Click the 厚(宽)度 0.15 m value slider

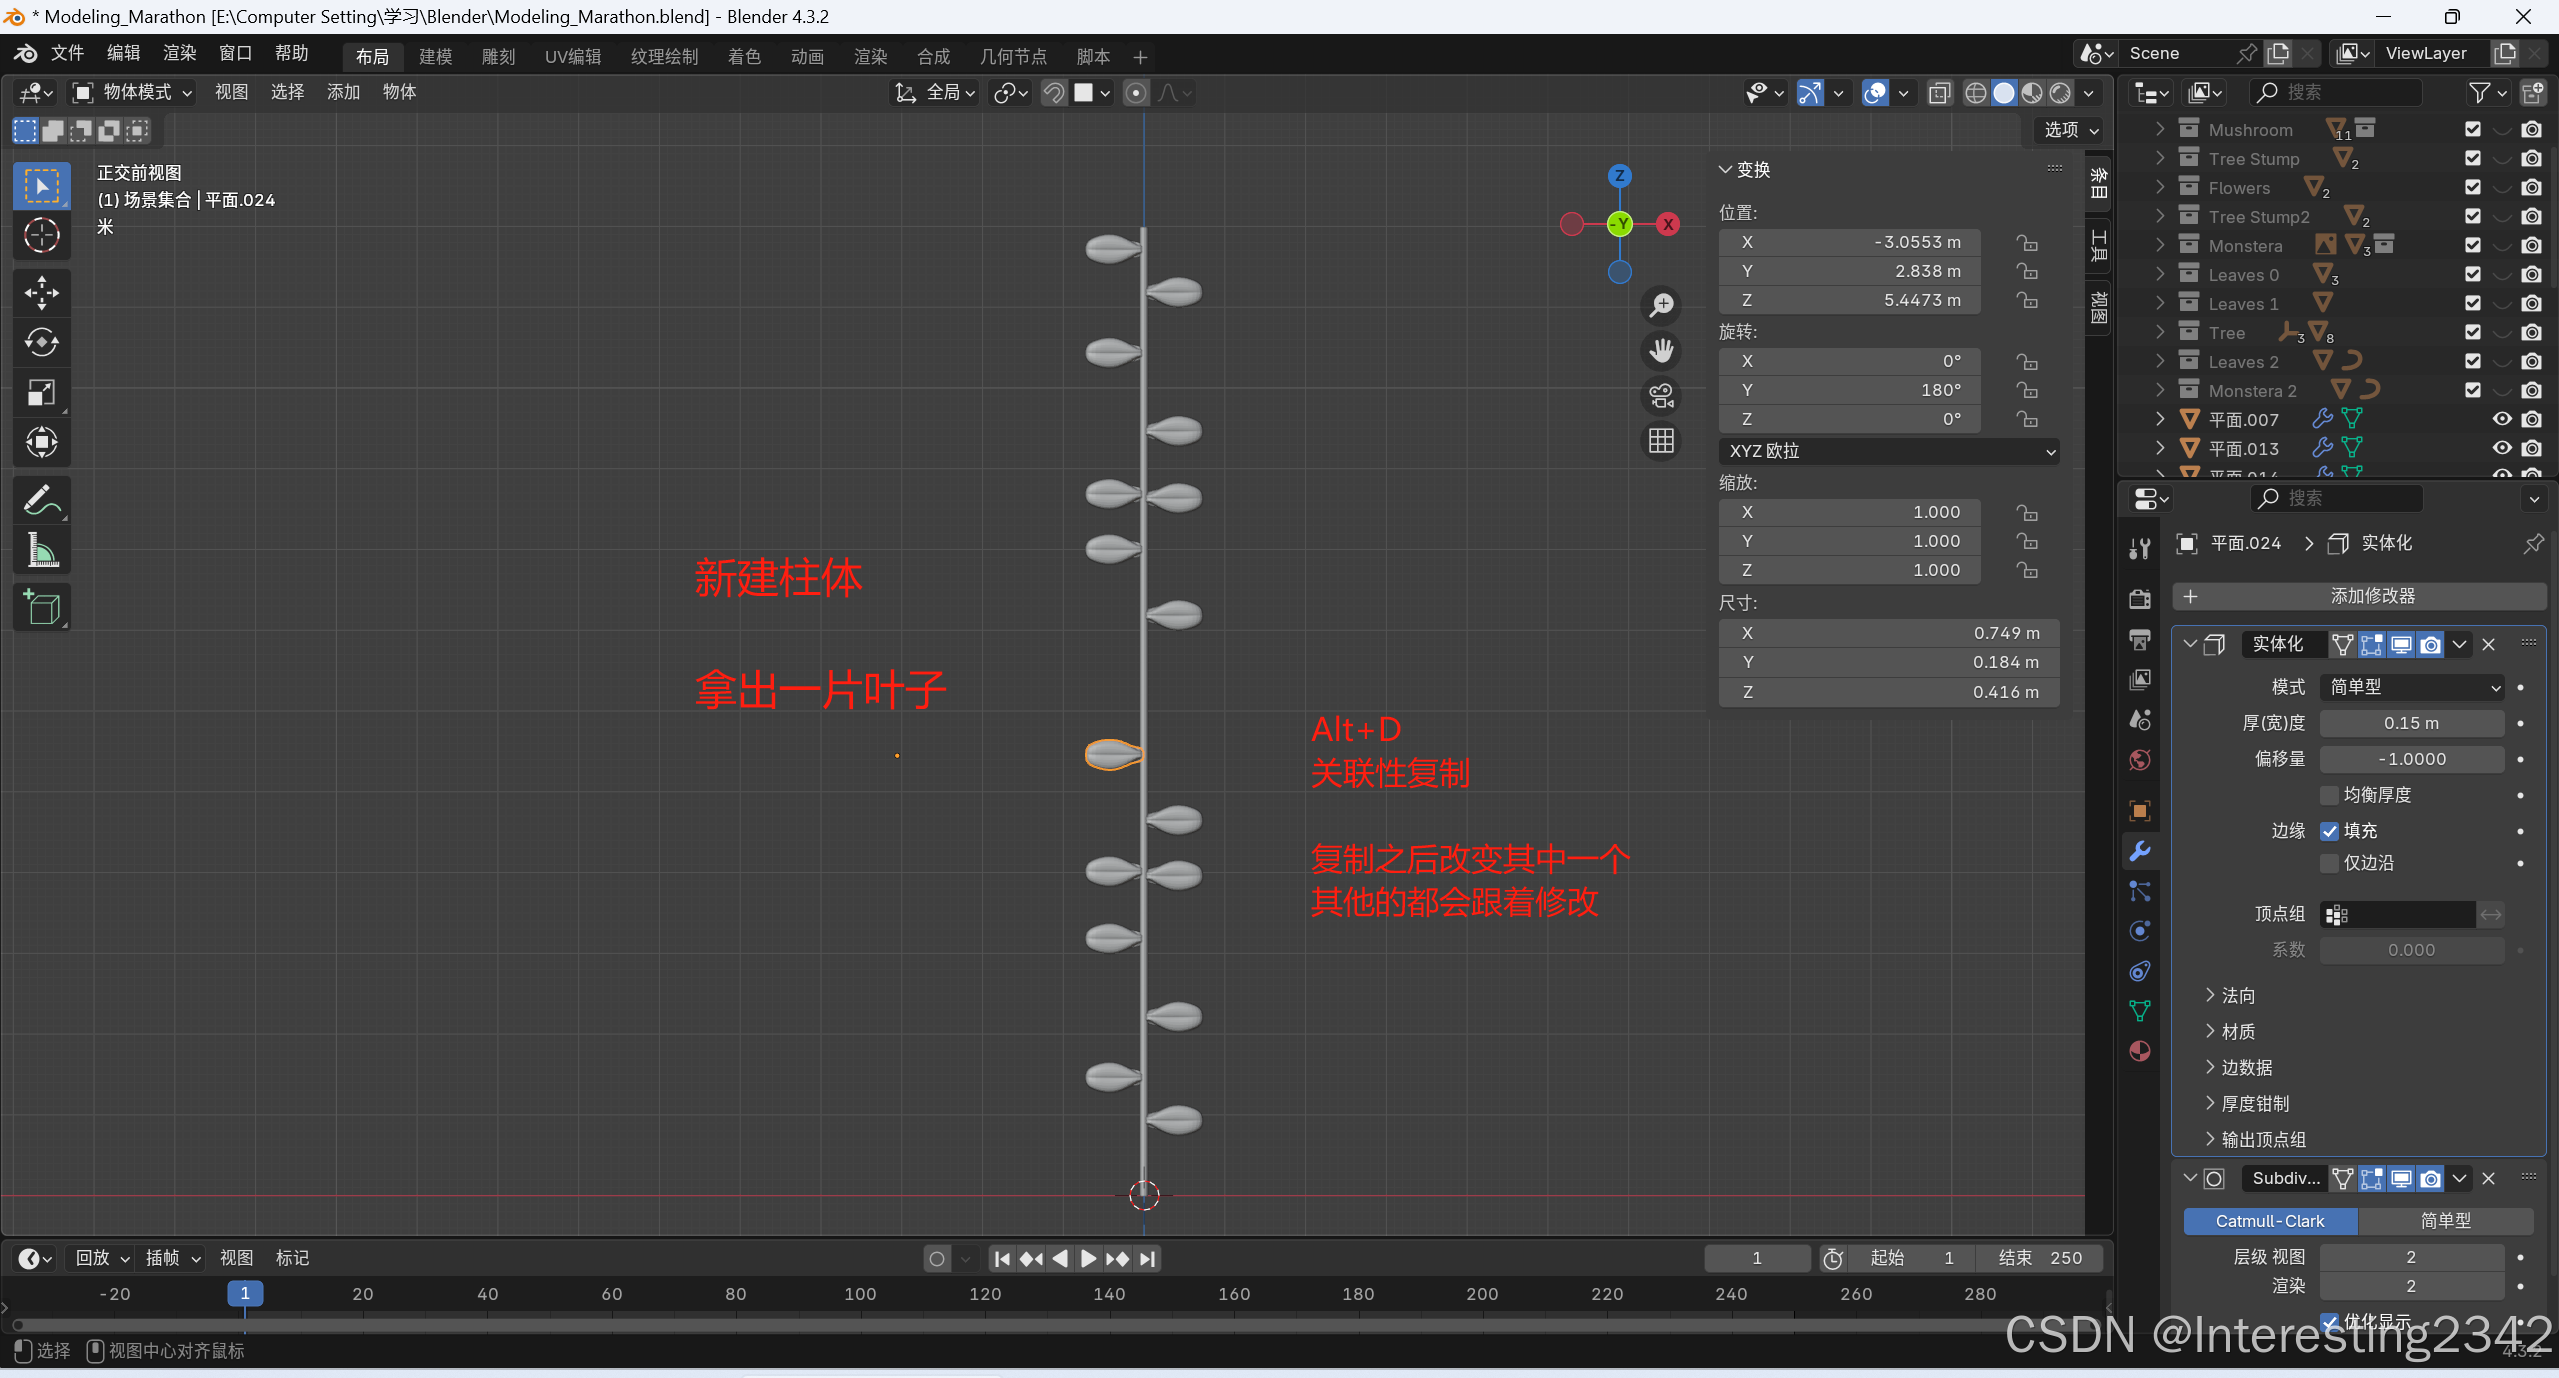pyautogui.click(x=2410, y=723)
